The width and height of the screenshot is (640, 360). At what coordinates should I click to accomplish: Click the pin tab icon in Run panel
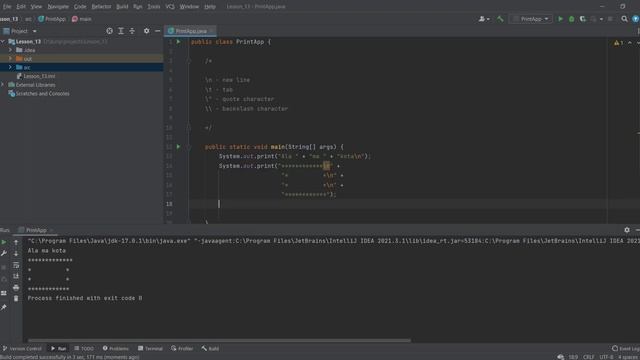tap(4, 307)
